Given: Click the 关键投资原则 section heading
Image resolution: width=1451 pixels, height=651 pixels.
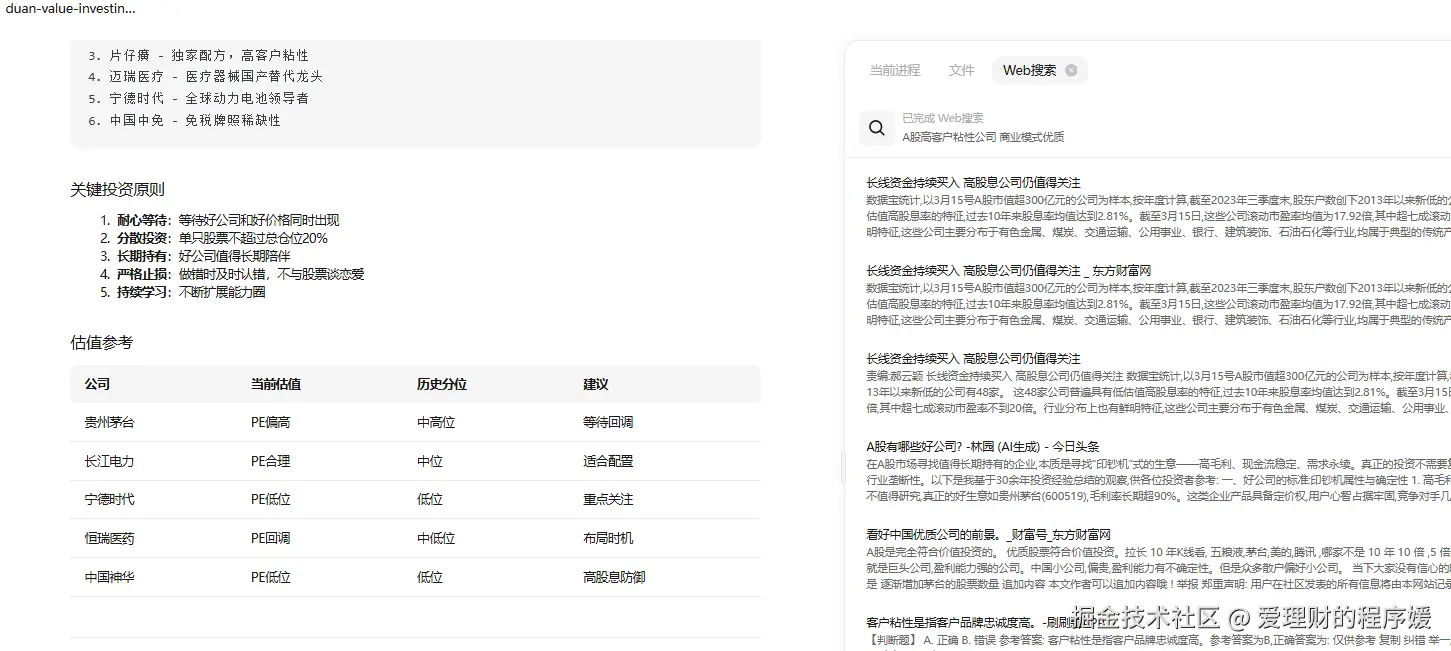Looking at the screenshot, I should coord(115,188).
